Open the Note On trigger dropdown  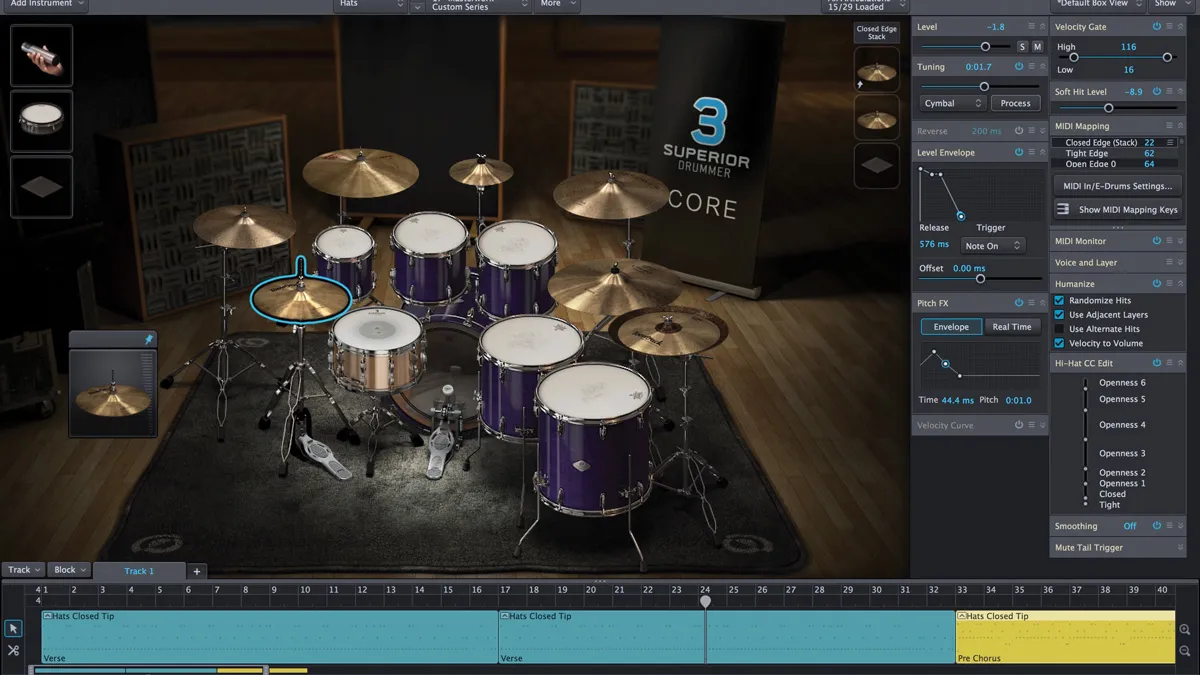point(992,244)
